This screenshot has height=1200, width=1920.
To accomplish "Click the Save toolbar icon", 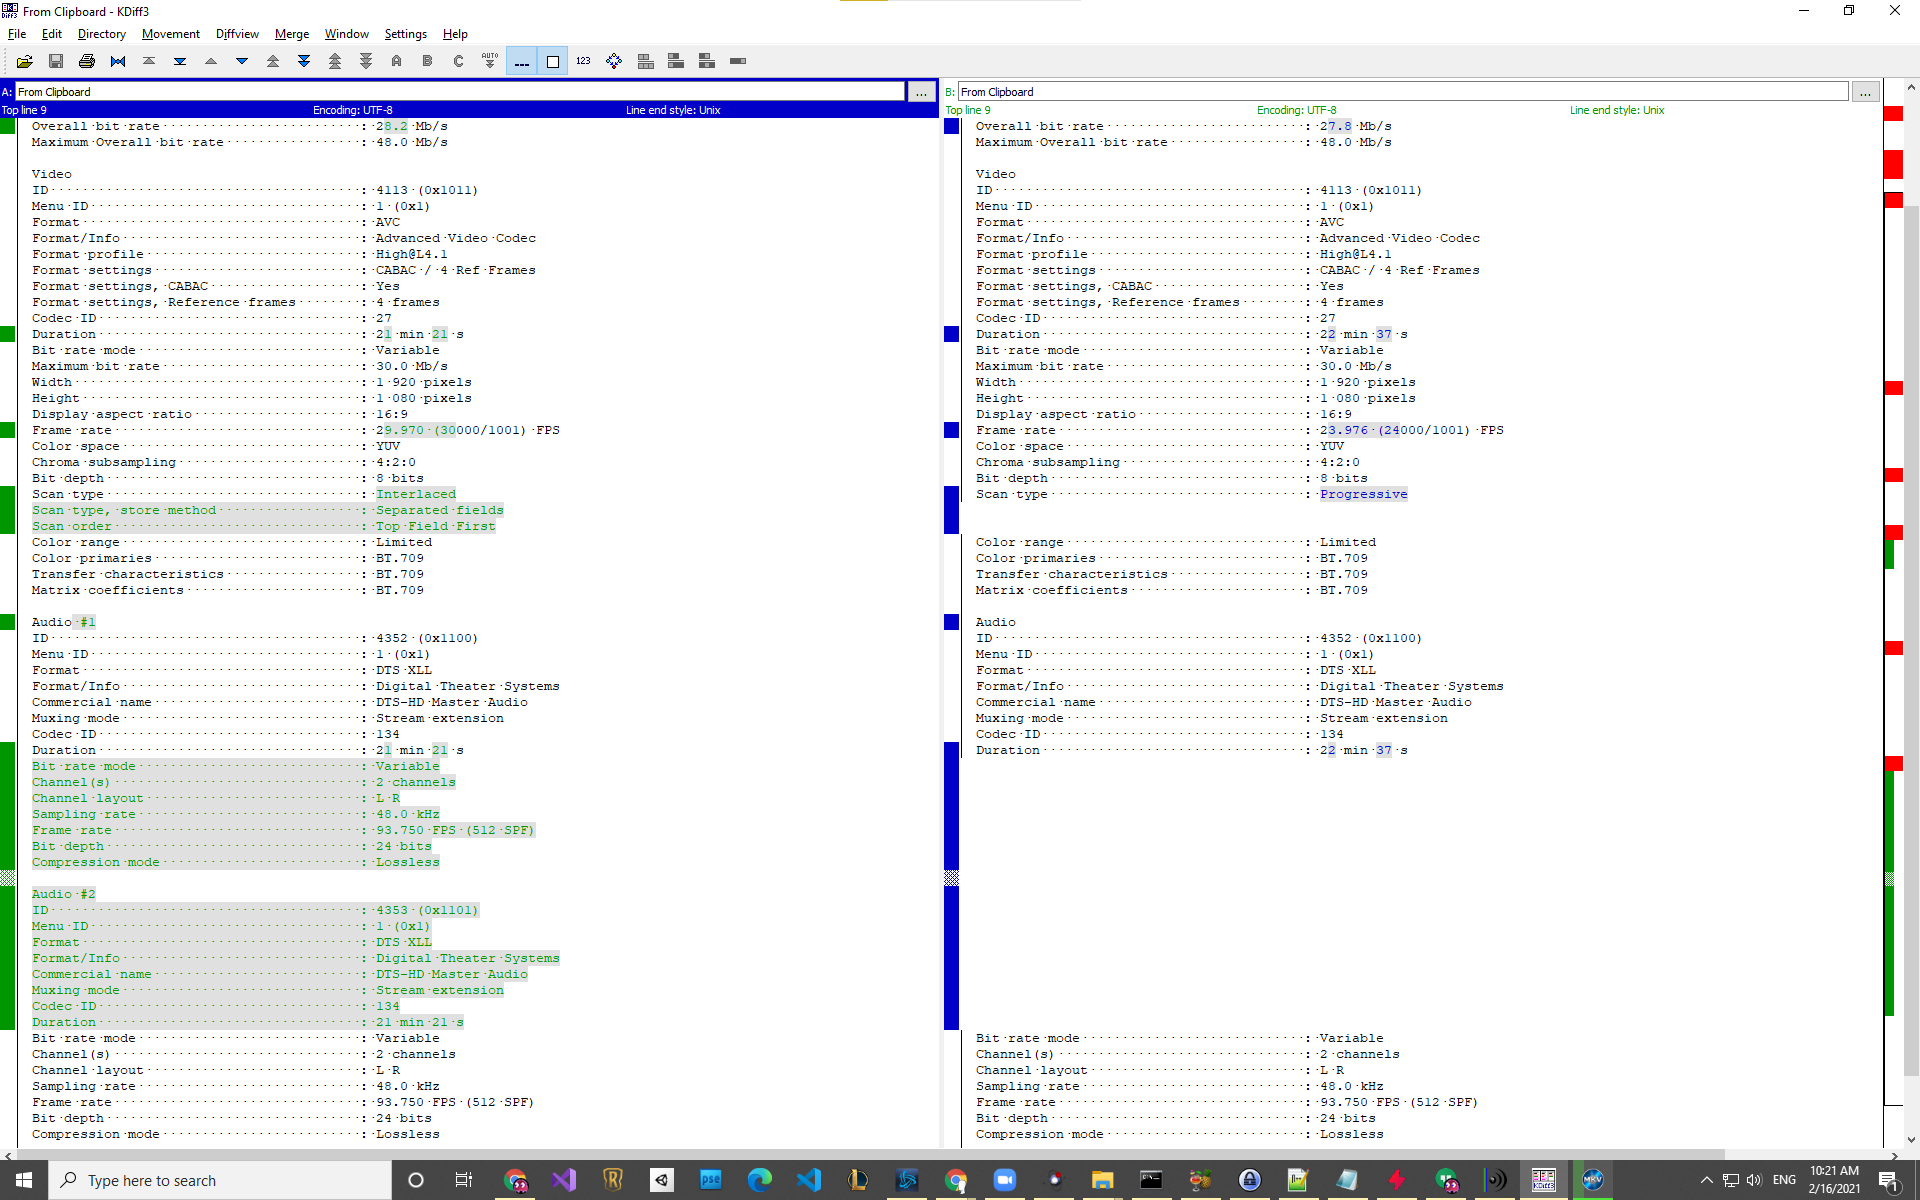I will 56,61.
